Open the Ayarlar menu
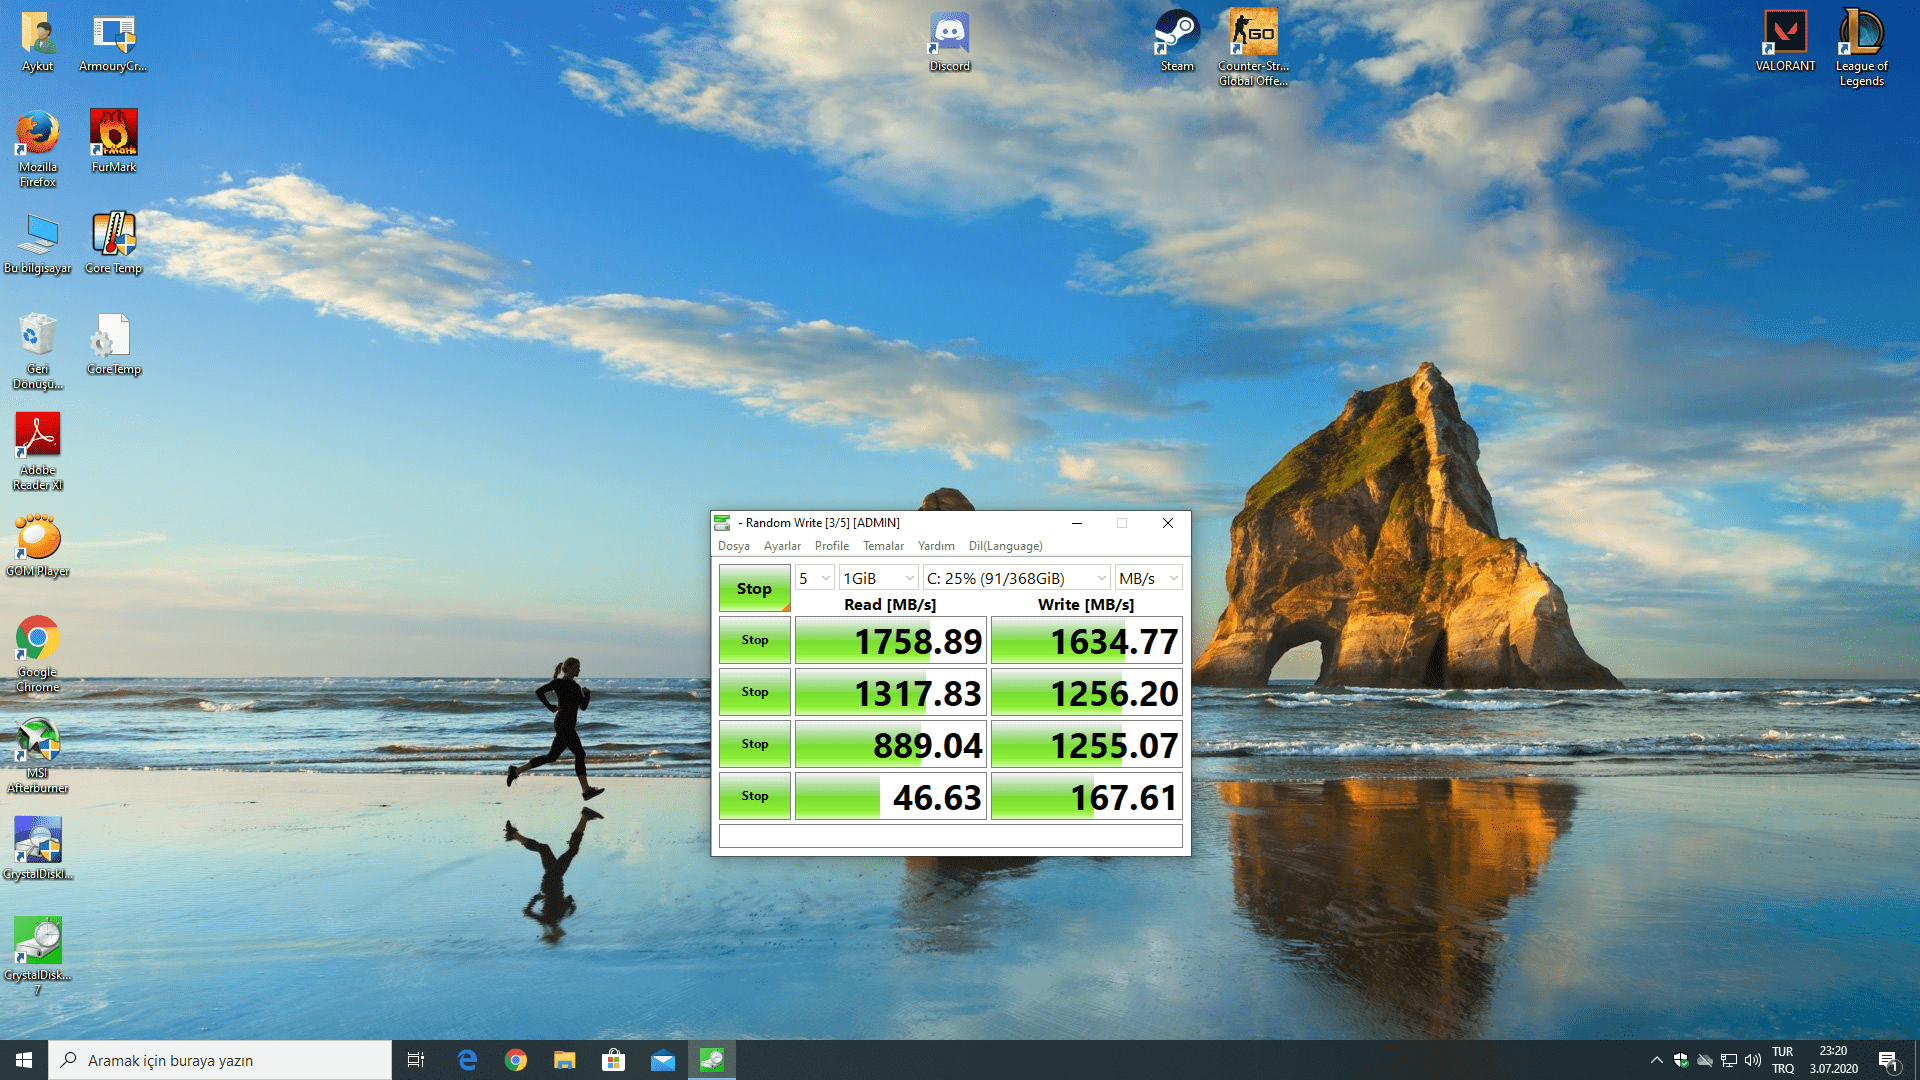Screen dimensions: 1920x1080 click(782, 546)
